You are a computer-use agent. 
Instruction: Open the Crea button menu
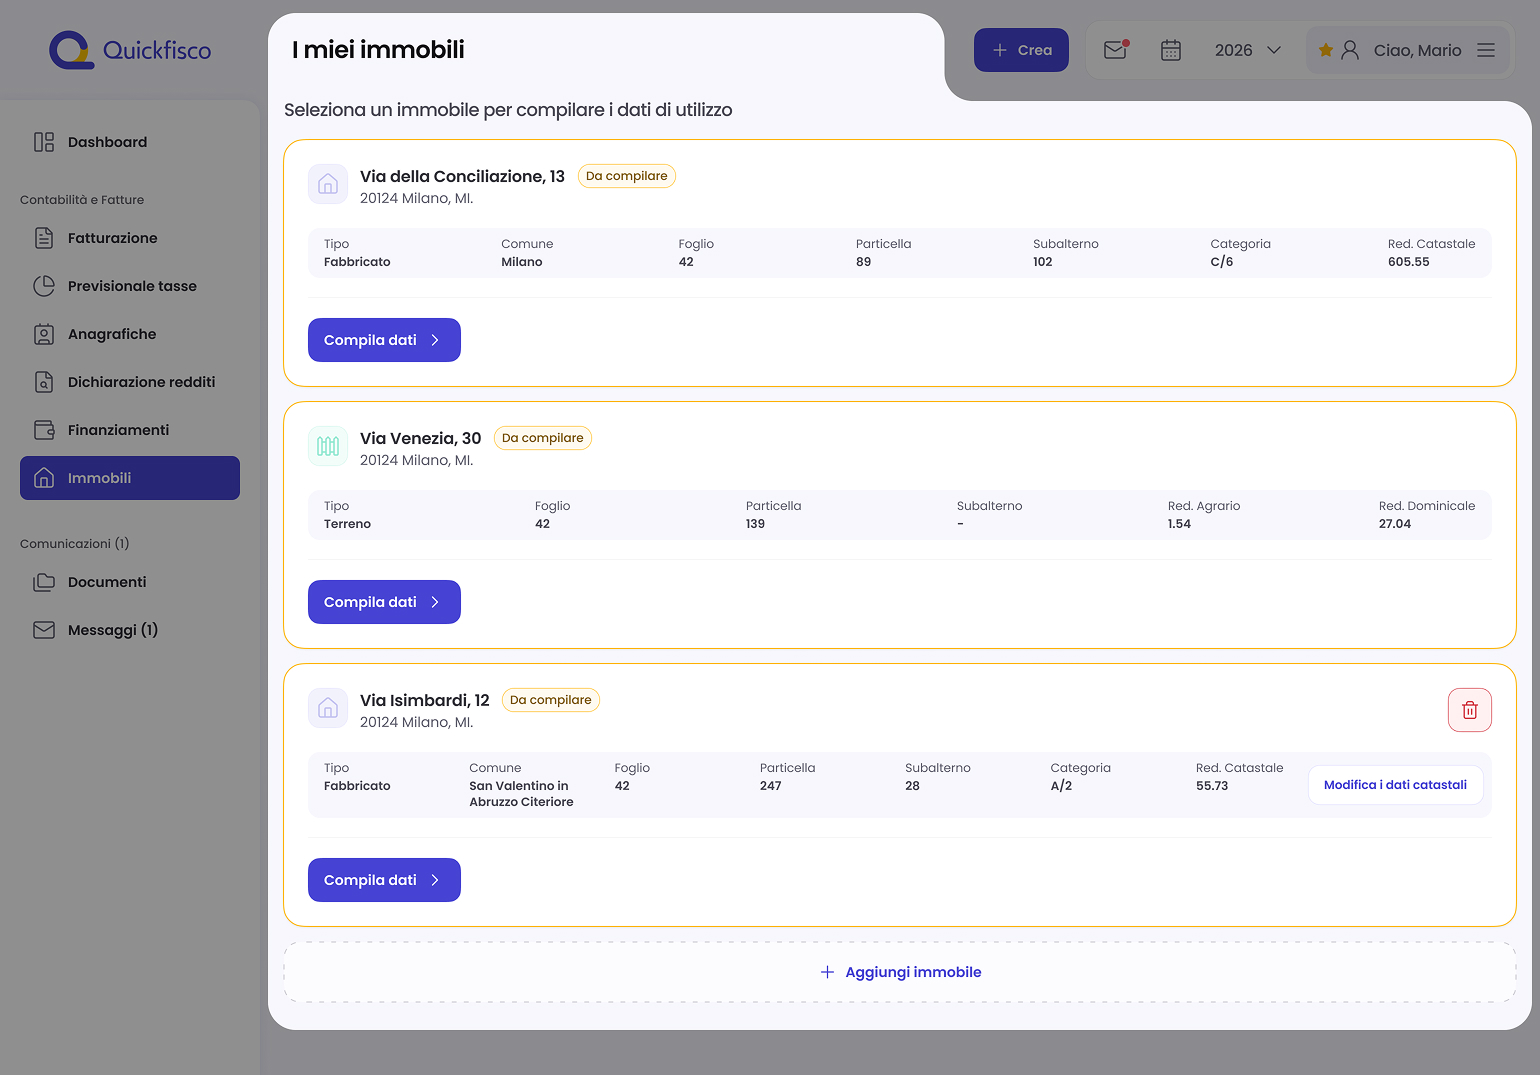click(x=1021, y=50)
